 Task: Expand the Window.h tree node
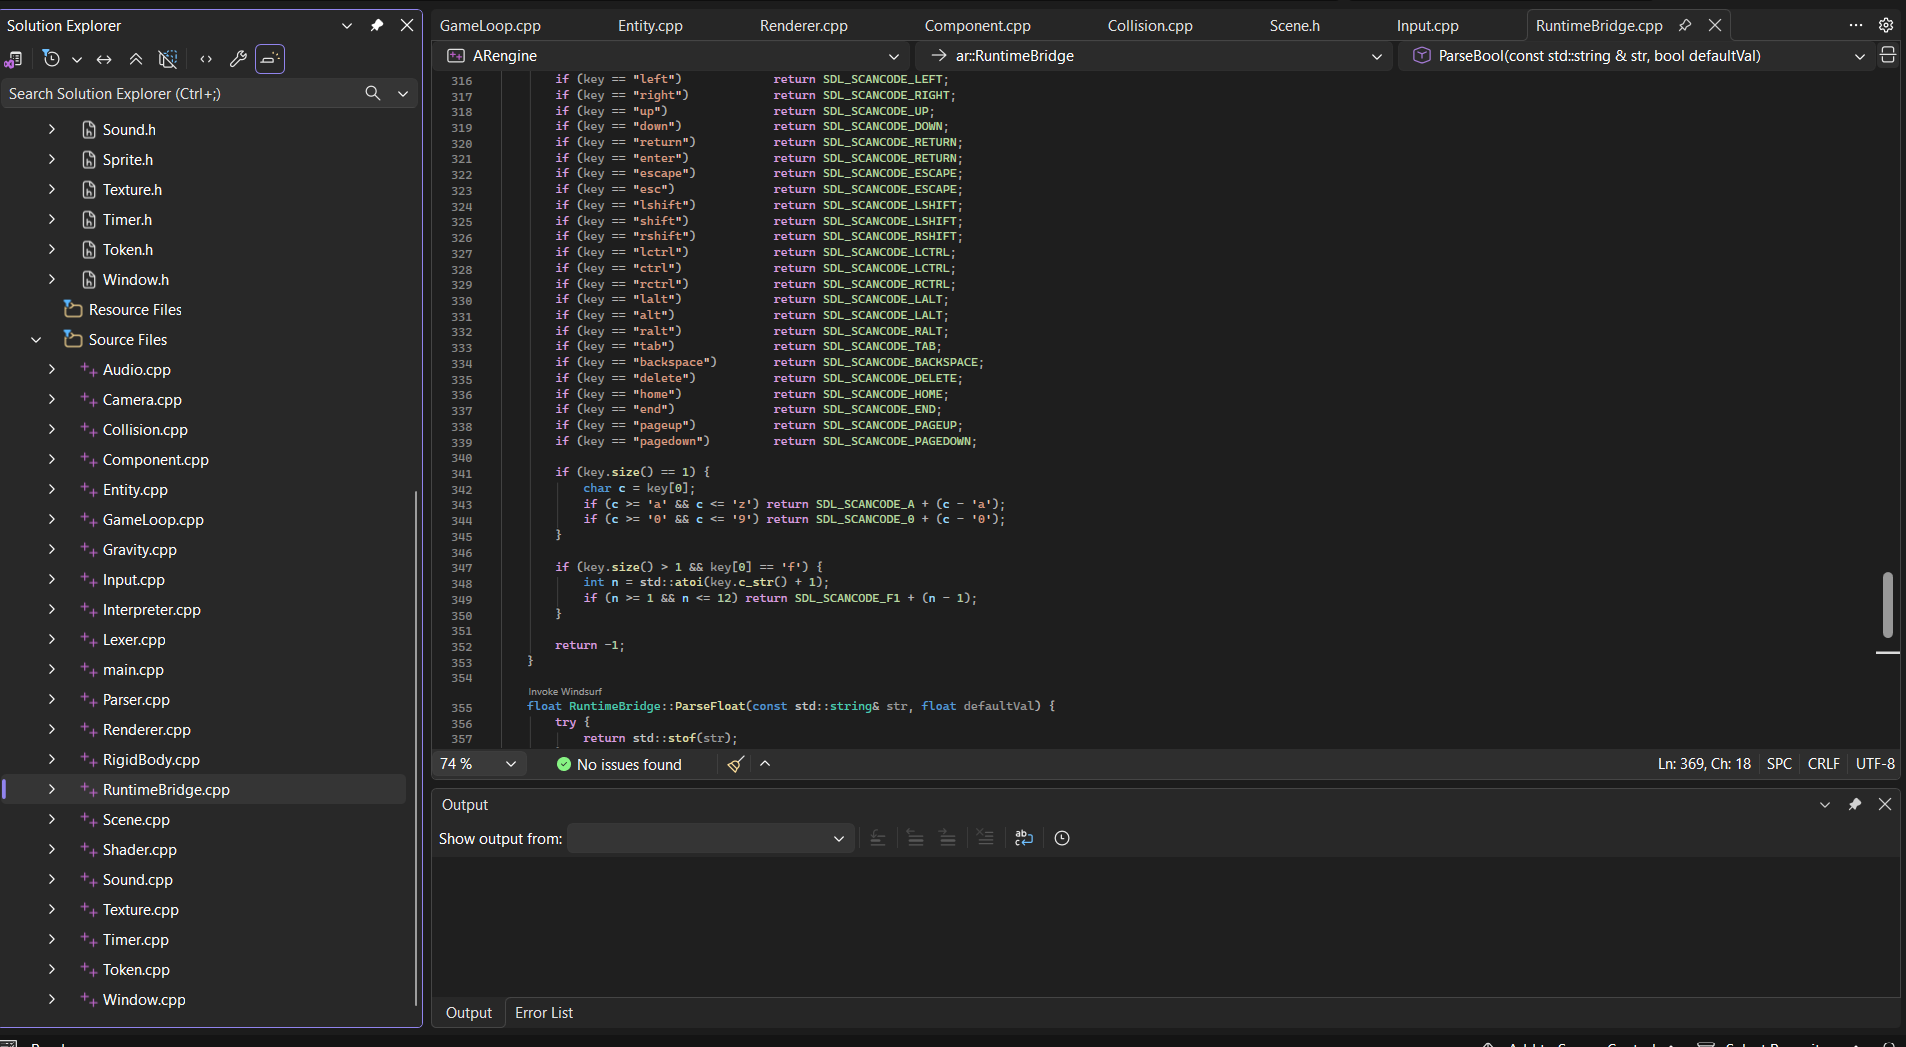pos(52,279)
